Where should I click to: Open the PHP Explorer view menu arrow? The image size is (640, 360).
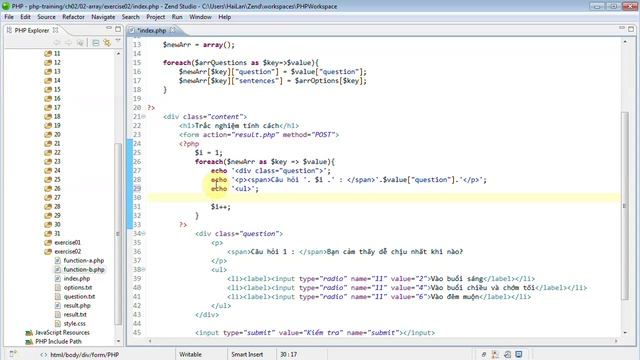click(x=118, y=41)
